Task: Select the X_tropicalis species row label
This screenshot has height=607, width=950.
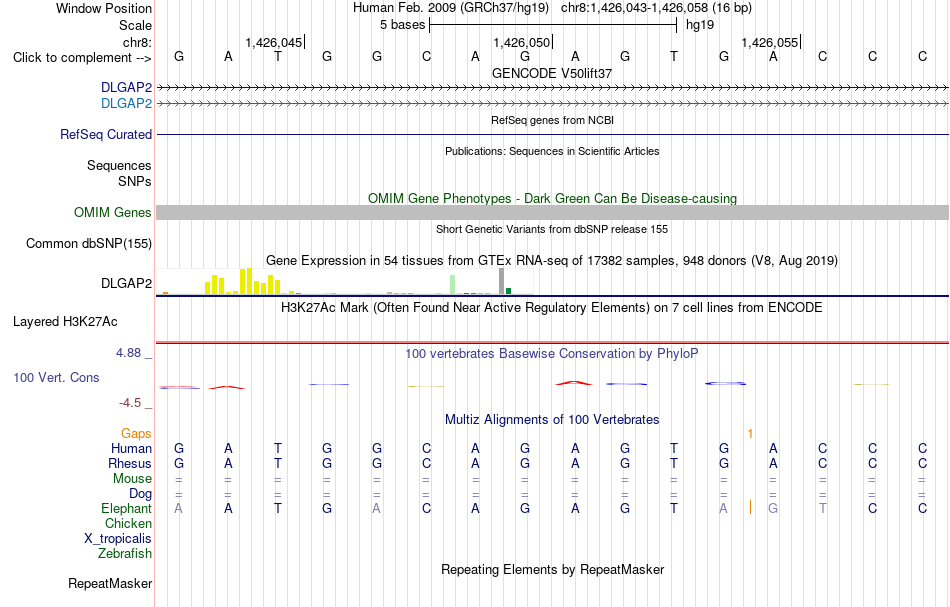Action: tap(118, 539)
